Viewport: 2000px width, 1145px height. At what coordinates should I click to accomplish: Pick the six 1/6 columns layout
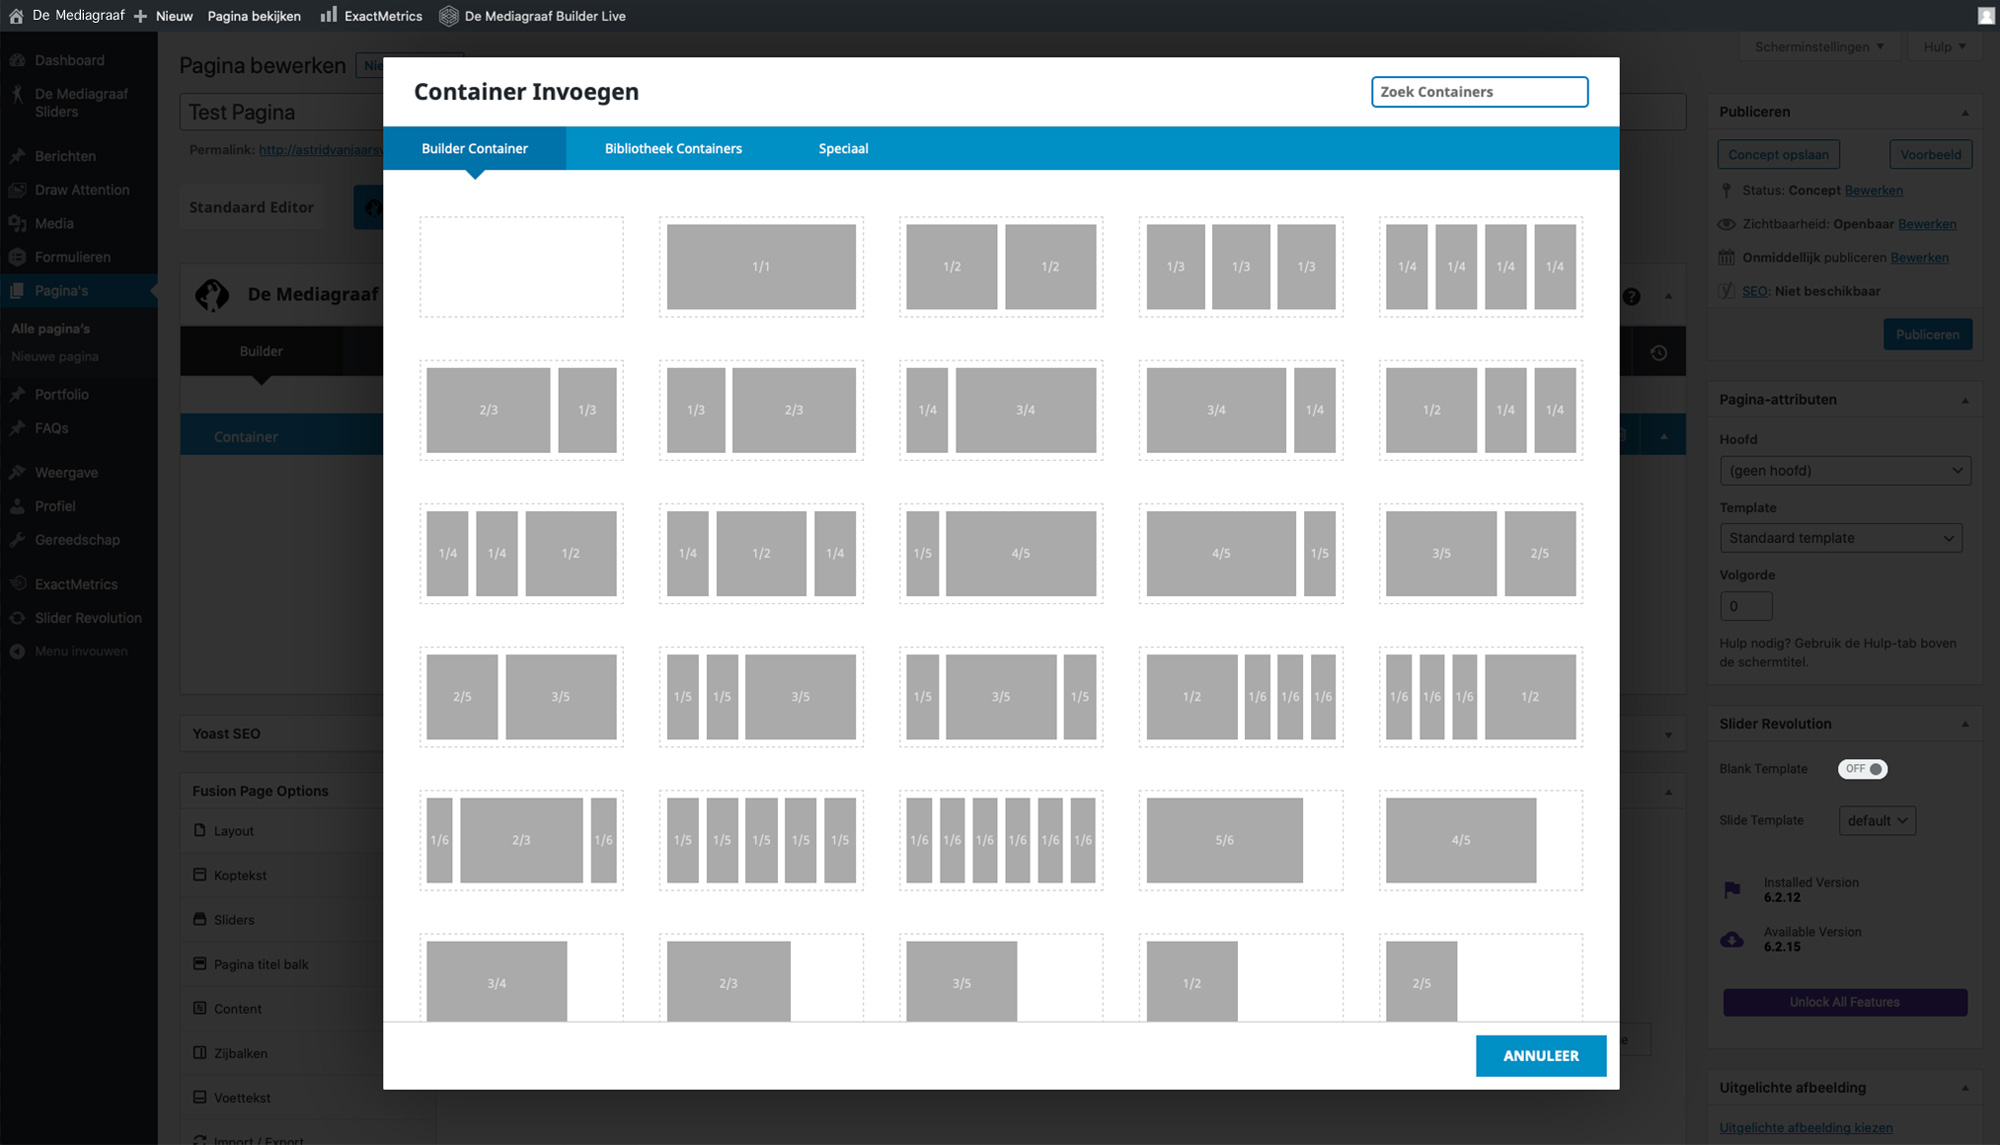tap(1001, 840)
